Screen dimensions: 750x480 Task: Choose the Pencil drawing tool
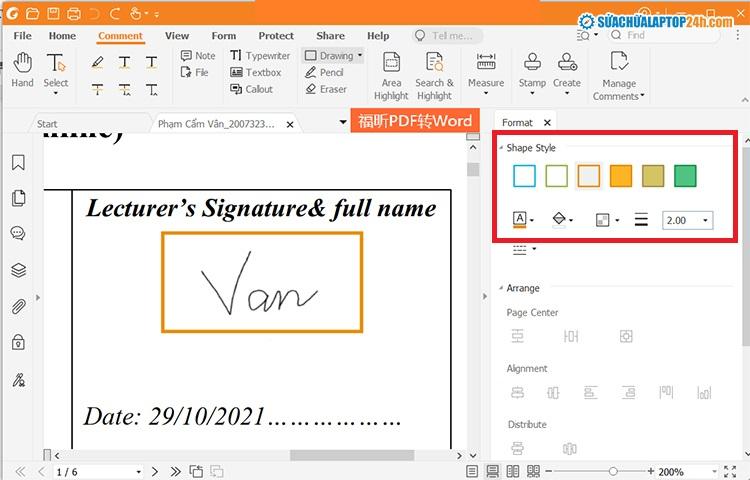(x=324, y=72)
